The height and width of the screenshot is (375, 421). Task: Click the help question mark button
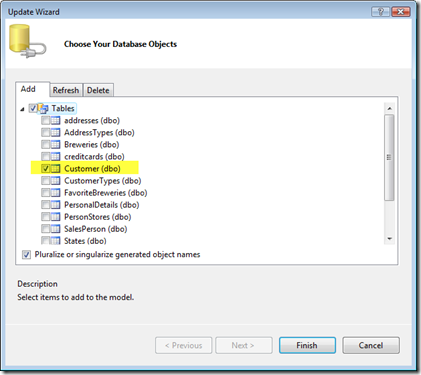[x=380, y=12]
